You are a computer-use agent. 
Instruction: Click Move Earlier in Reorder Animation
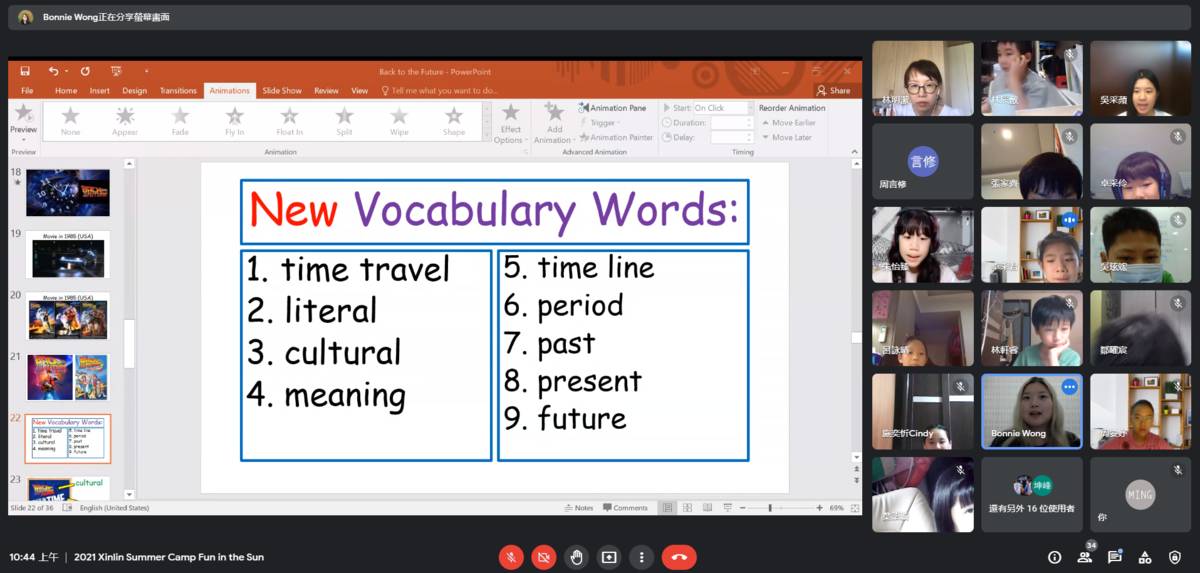789,123
